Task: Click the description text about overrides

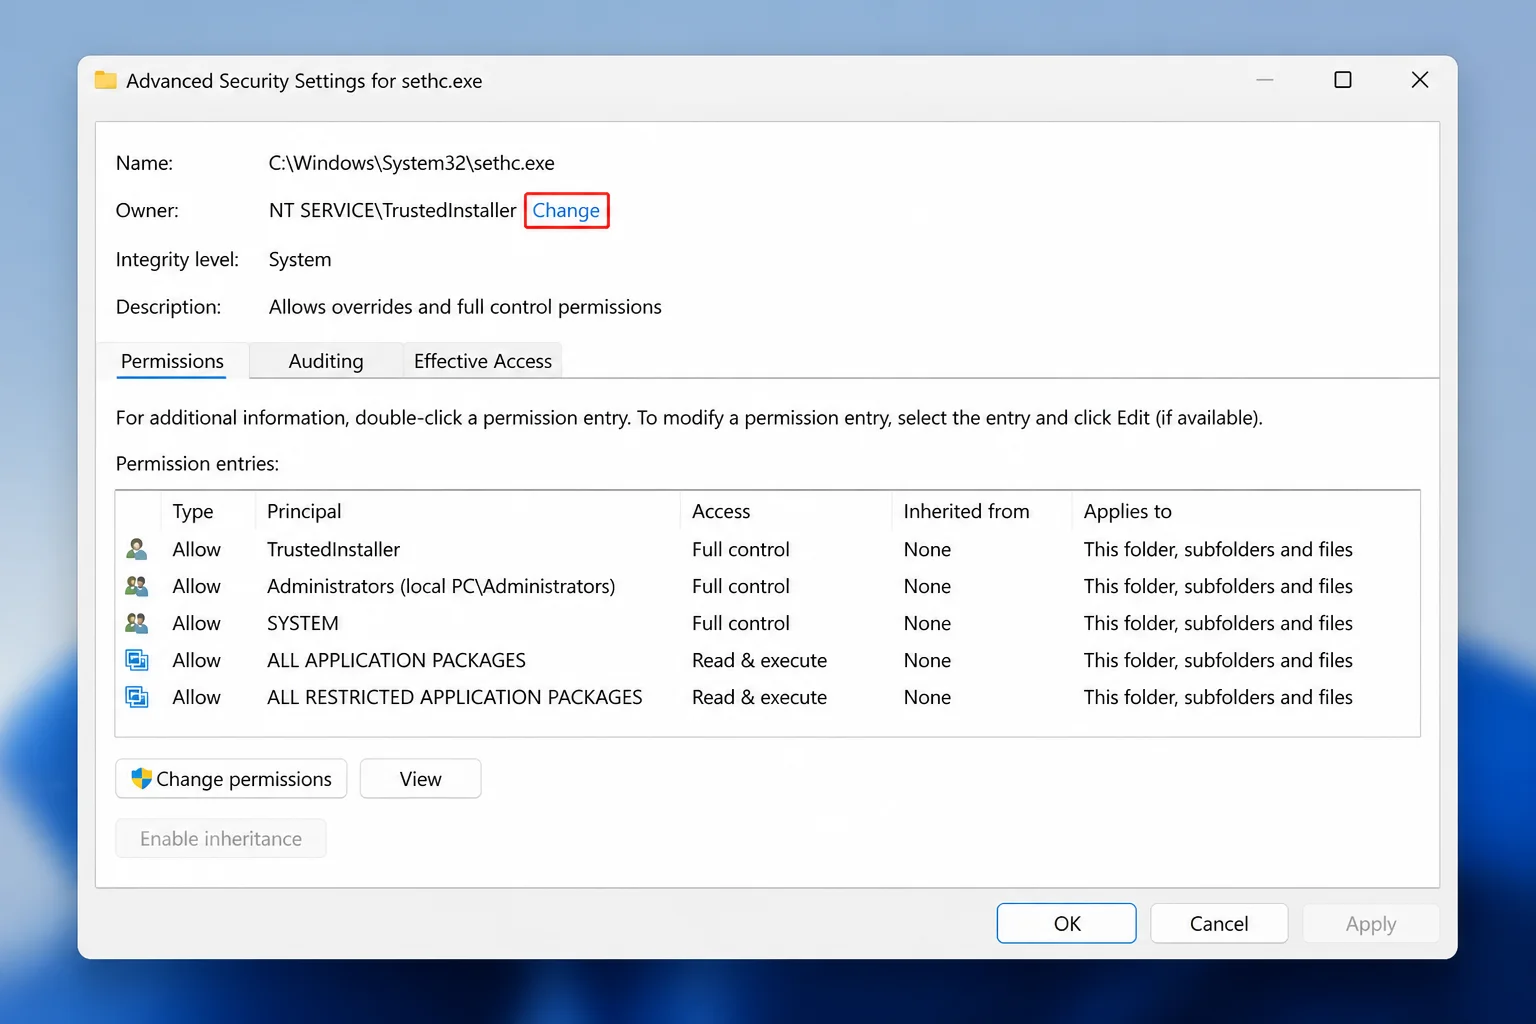Action: tap(465, 307)
